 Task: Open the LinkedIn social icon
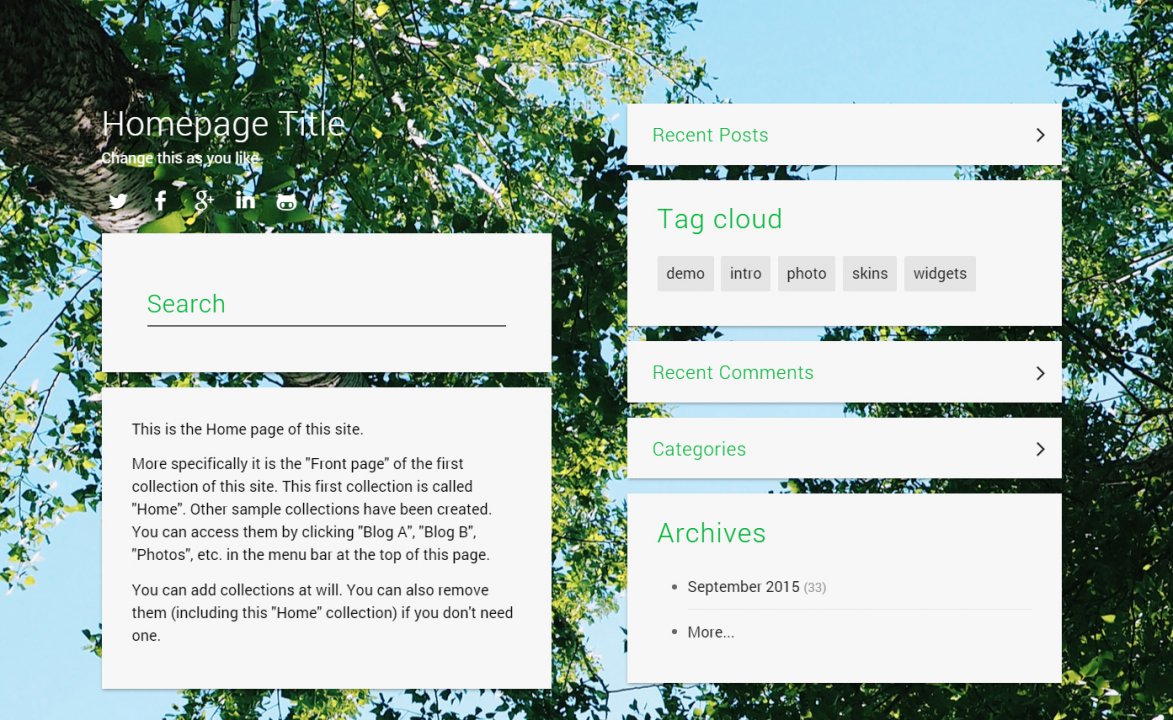[x=245, y=200]
